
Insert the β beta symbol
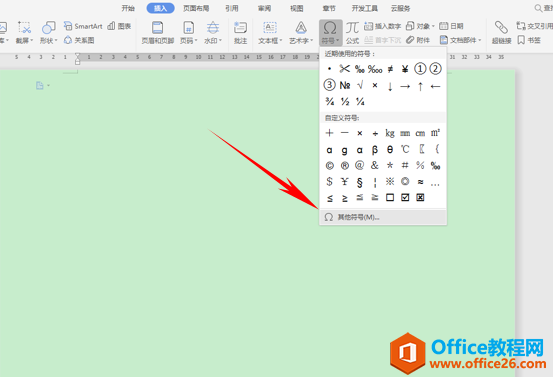375,150
